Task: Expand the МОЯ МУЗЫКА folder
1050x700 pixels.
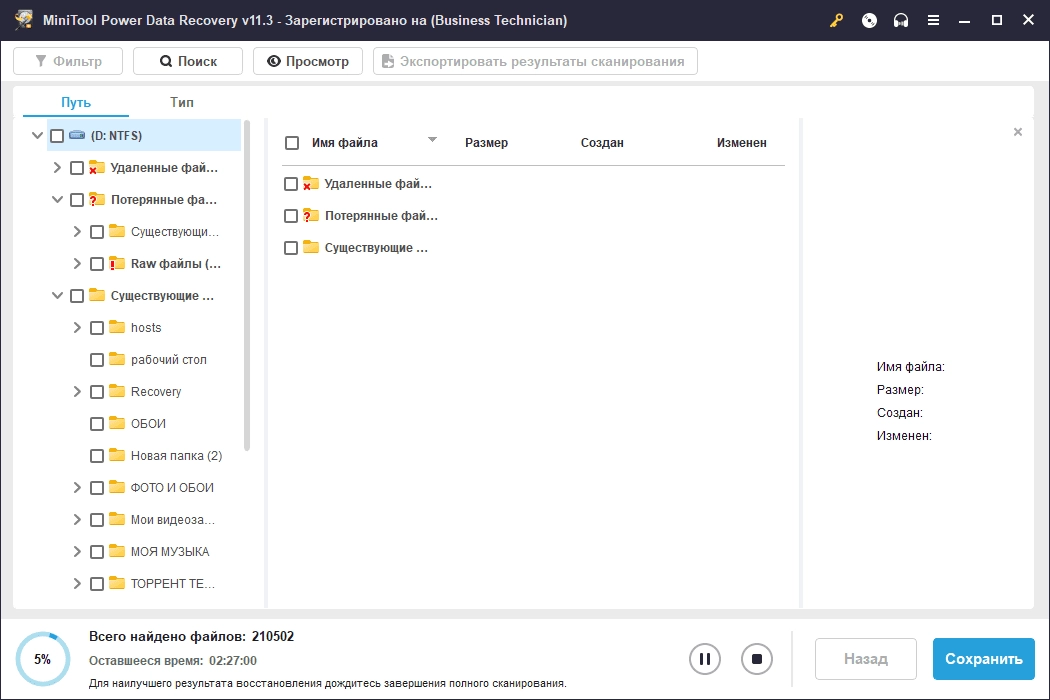Action: [77, 551]
